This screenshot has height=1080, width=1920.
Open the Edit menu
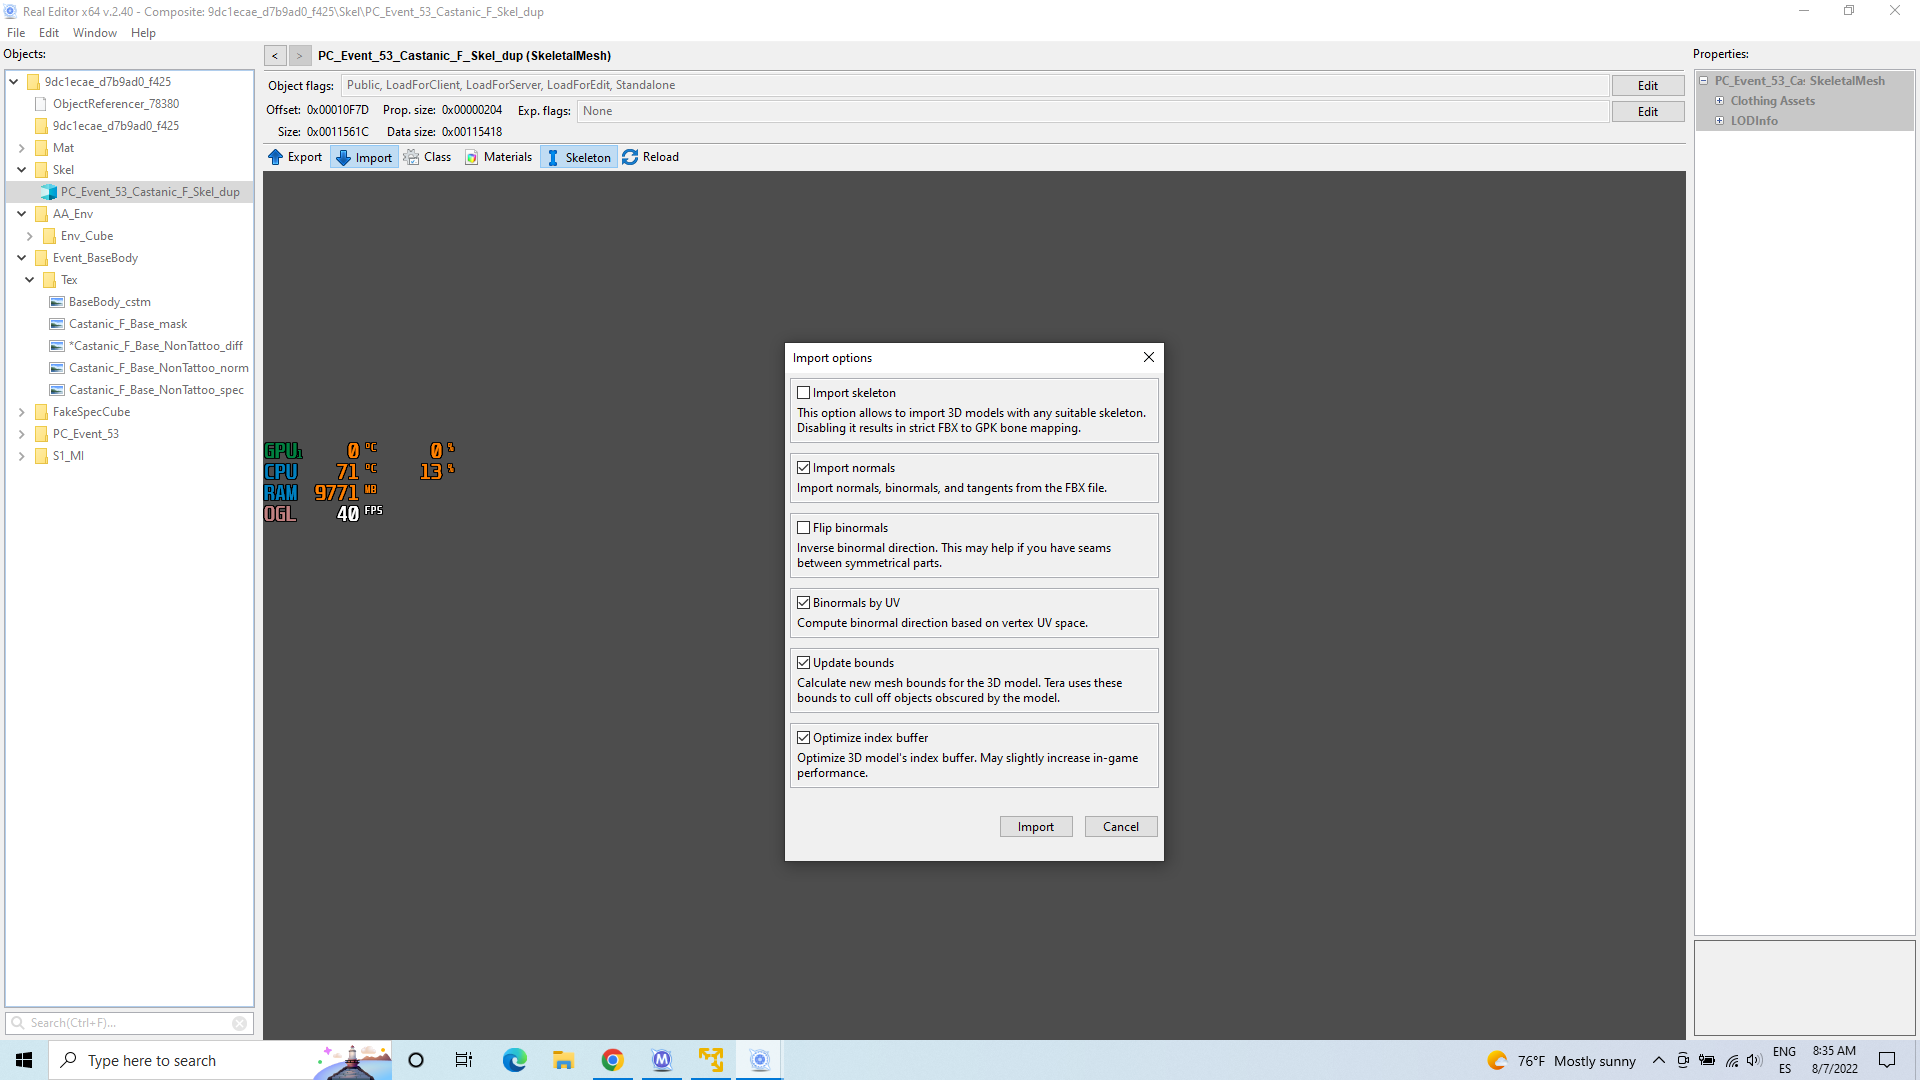click(x=48, y=33)
